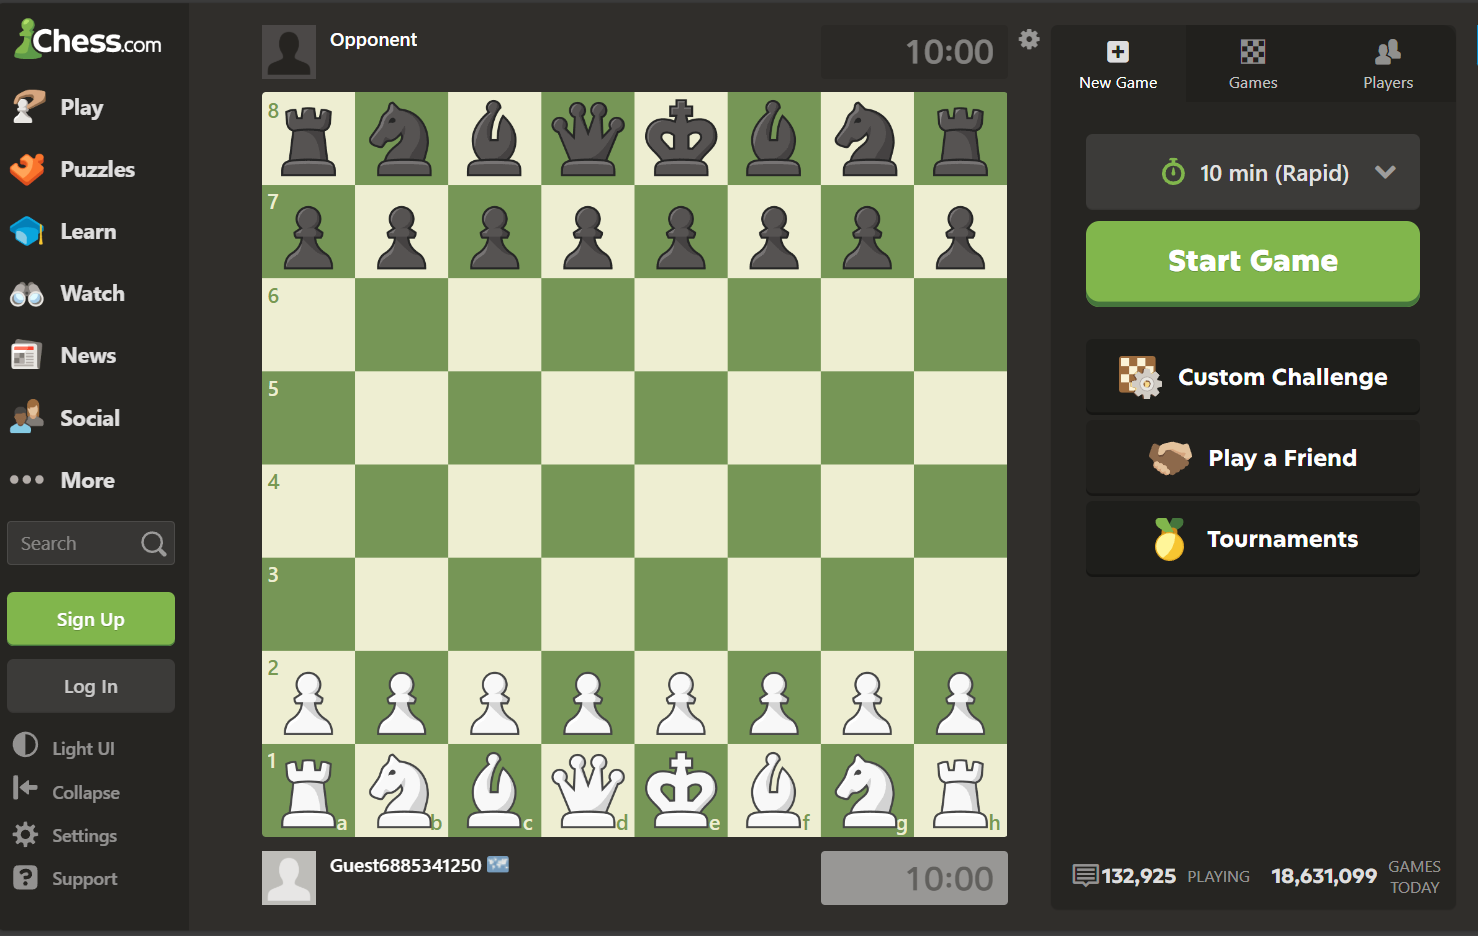Switch to the New Game tab
The width and height of the screenshot is (1478, 936).
click(1118, 64)
